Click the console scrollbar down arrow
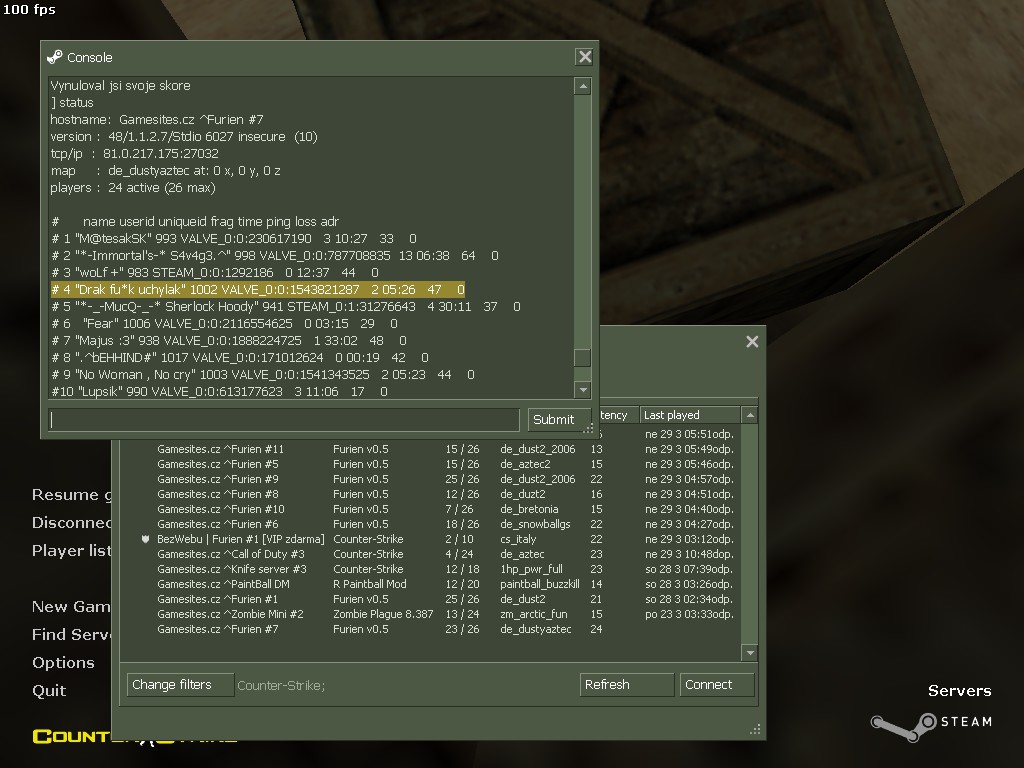Viewport: 1024px width, 768px height. 583,389
